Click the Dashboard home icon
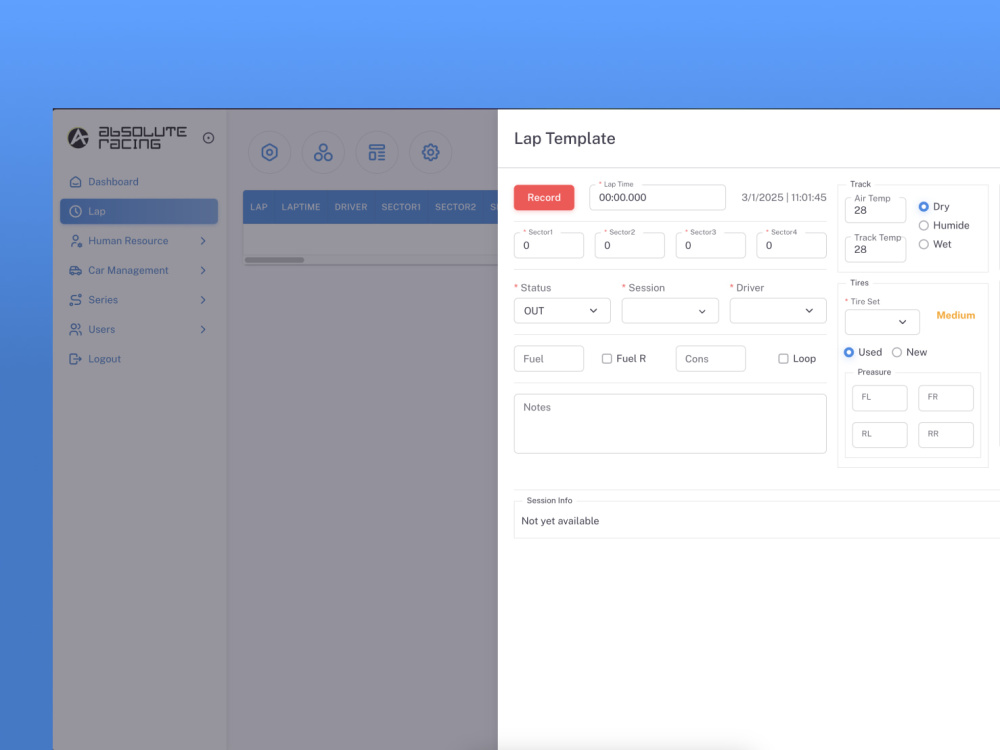The width and height of the screenshot is (1000, 750). pos(75,182)
